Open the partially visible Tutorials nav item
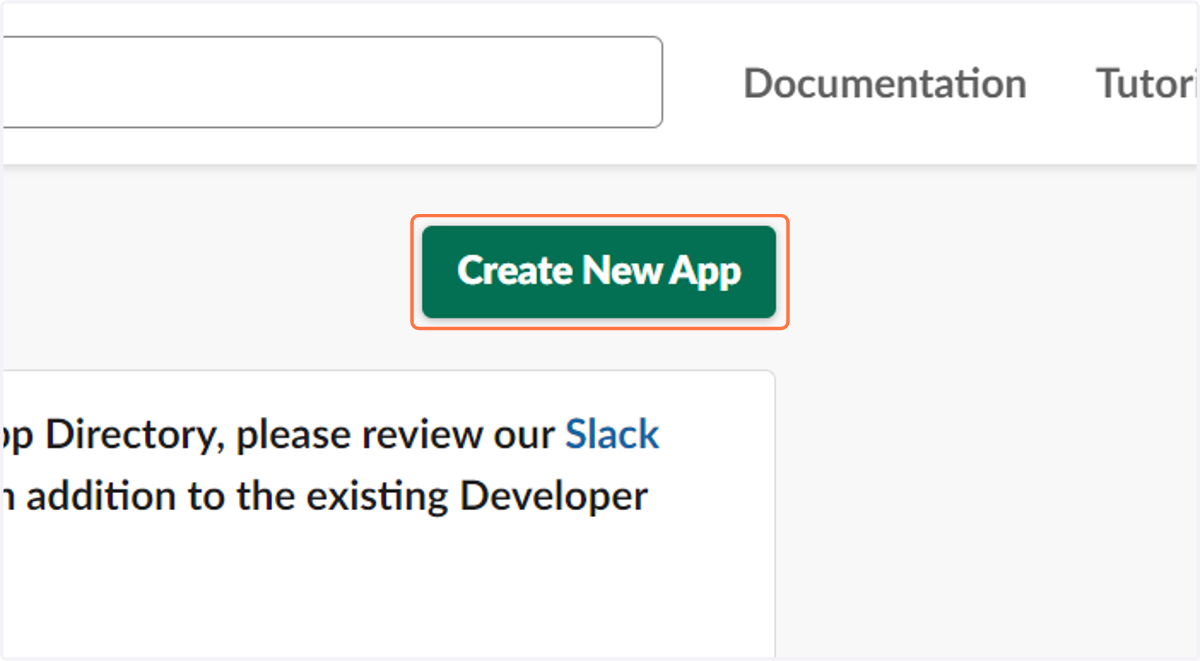The width and height of the screenshot is (1200, 661). [1147, 83]
